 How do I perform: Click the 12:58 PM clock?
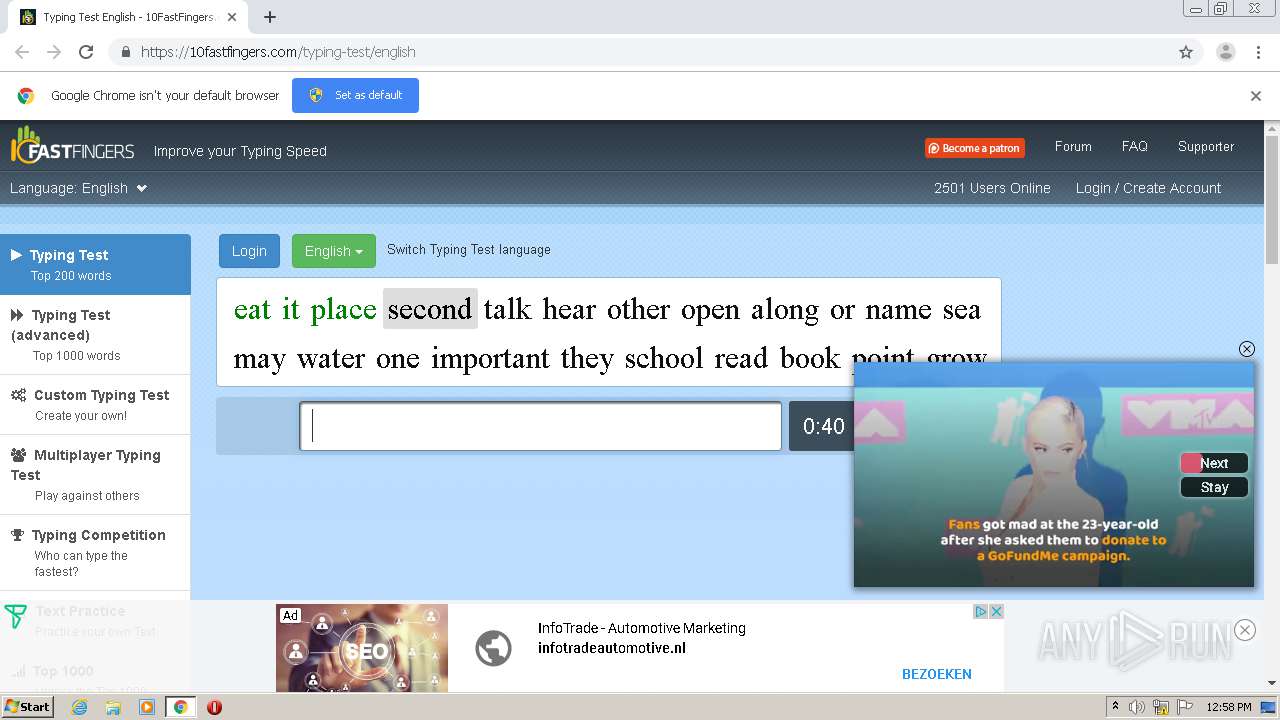tap(1229, 707)
